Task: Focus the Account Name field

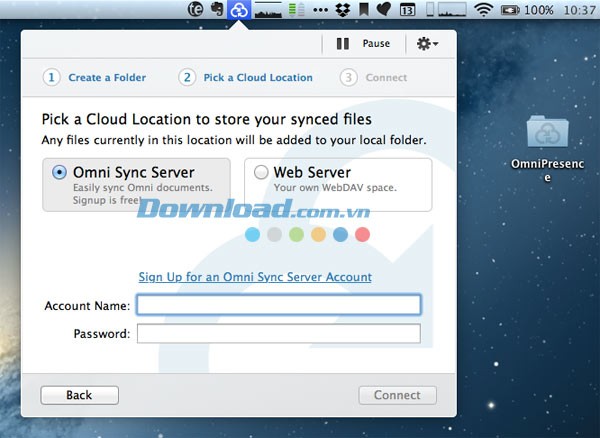Action: (x=279, y=305)
